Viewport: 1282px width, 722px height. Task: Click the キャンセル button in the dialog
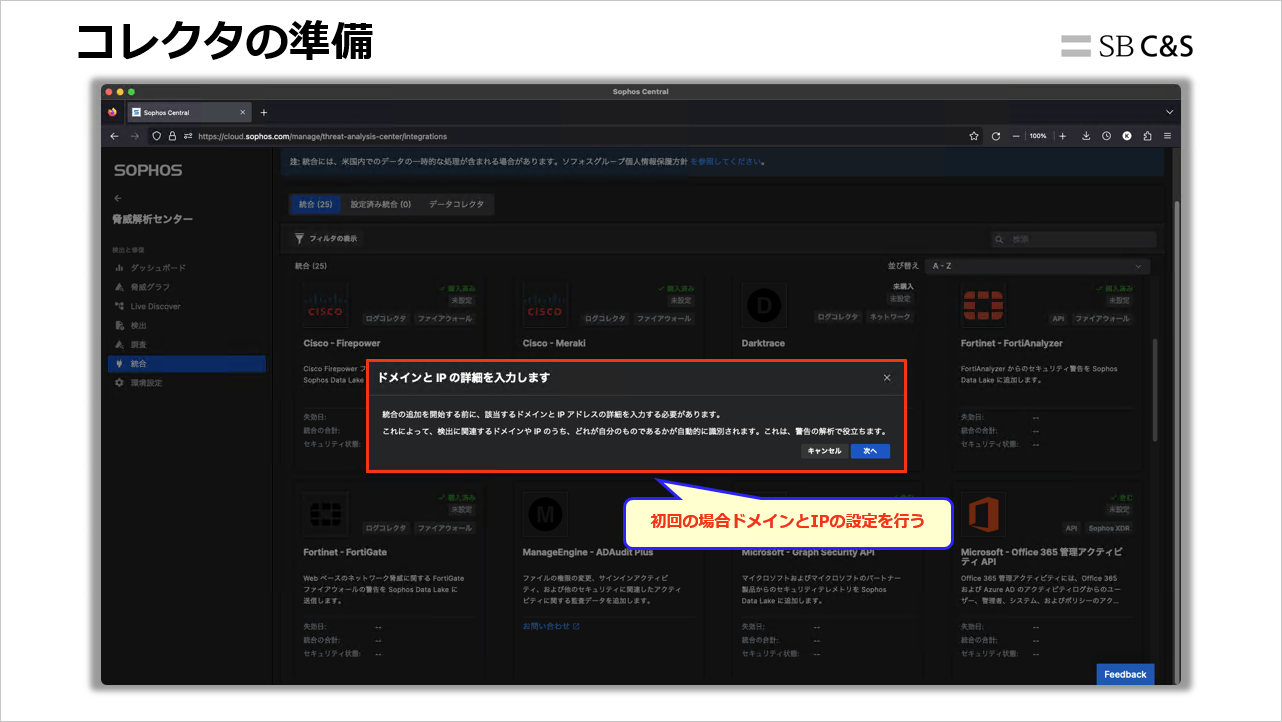pos(824,451)
